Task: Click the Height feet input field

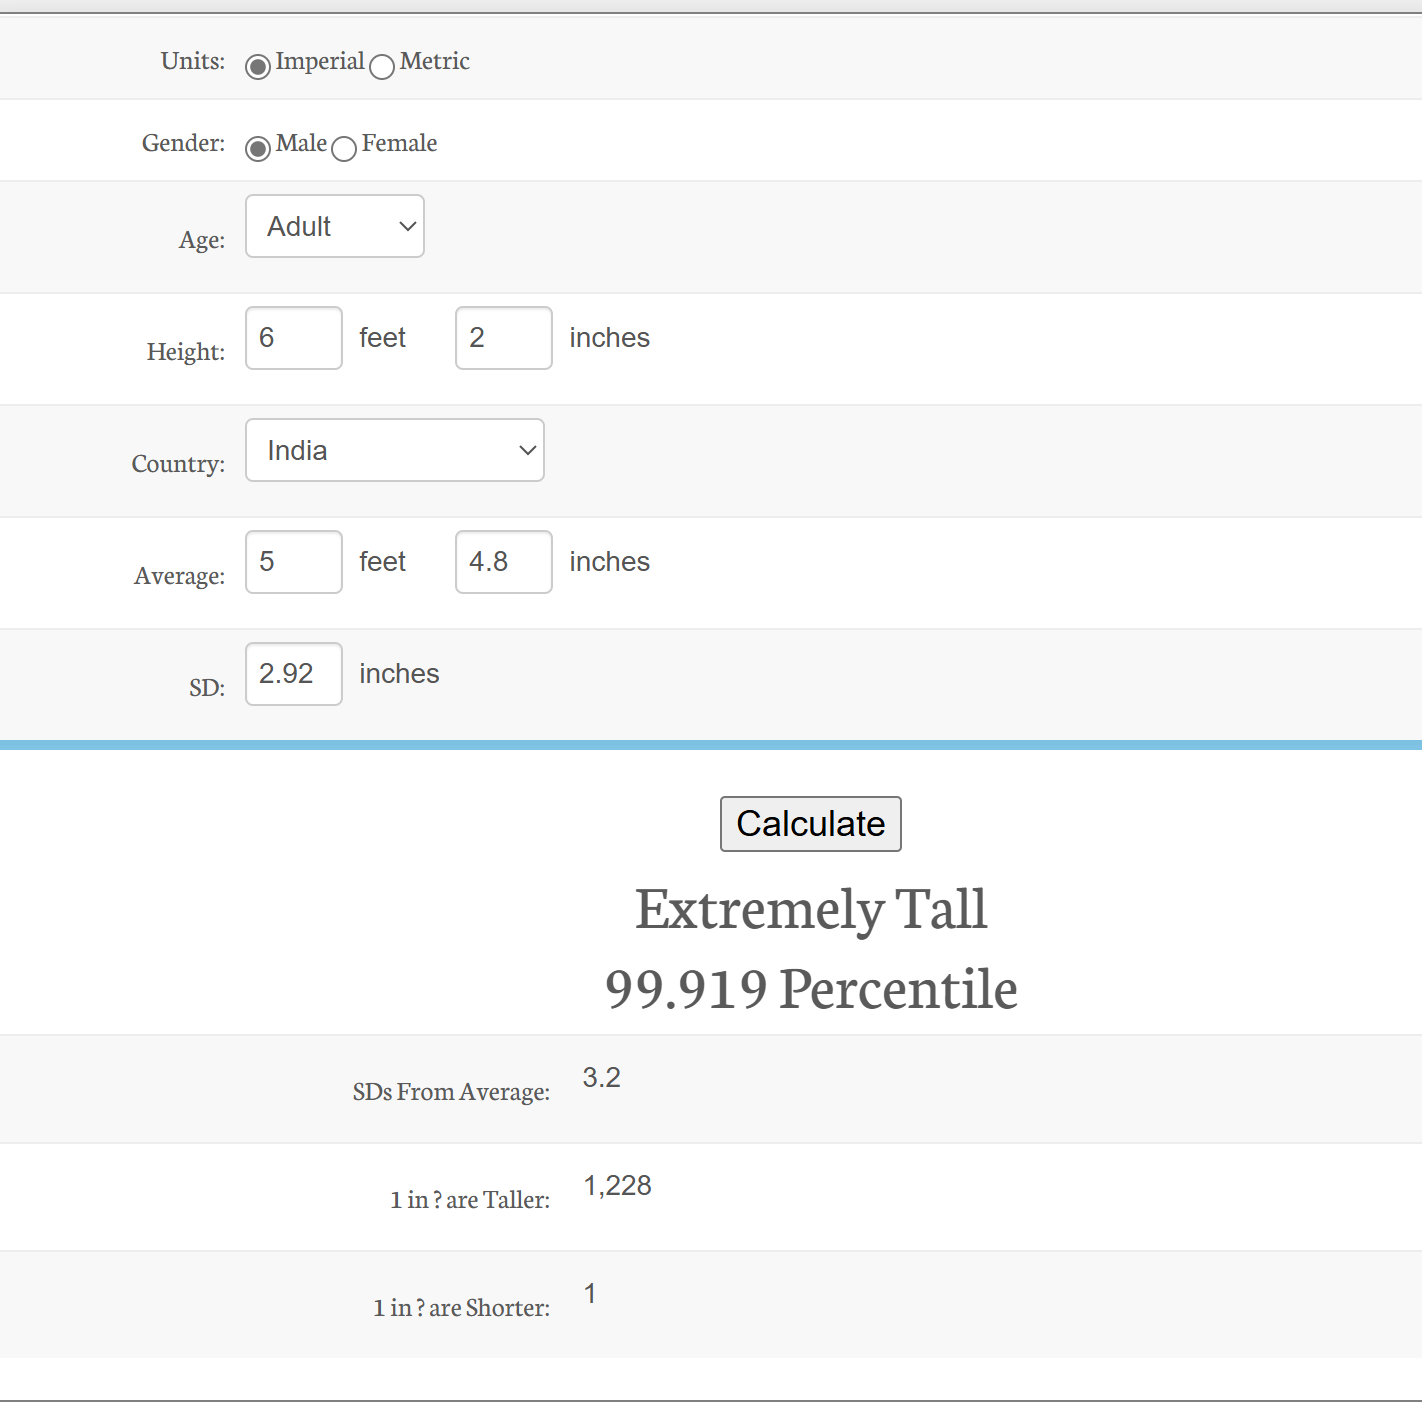Action: click(294, 338)
